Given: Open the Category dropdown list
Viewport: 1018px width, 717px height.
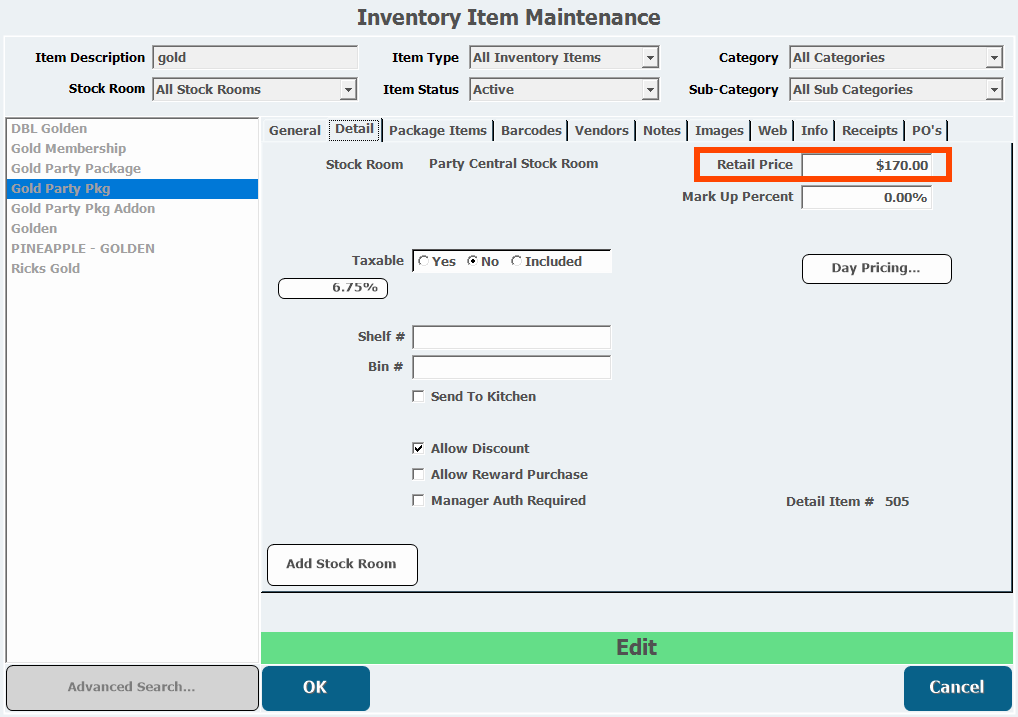Looking at the screenshot, I should [993, 58].
